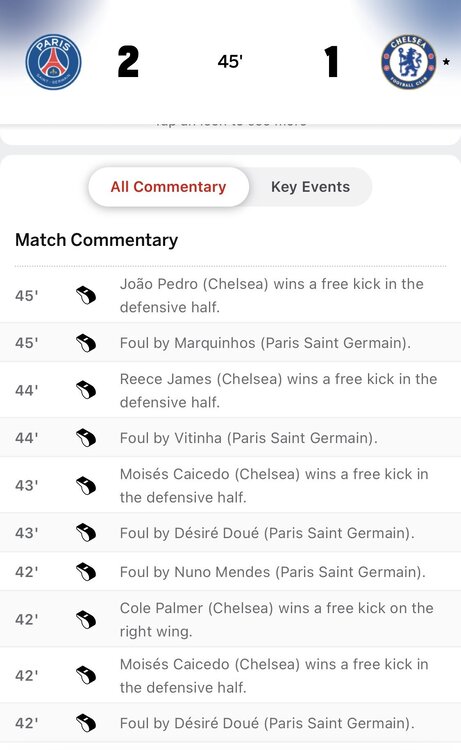Tap whistle icon for 42' Désiré Doué foul

click(86, 723)
